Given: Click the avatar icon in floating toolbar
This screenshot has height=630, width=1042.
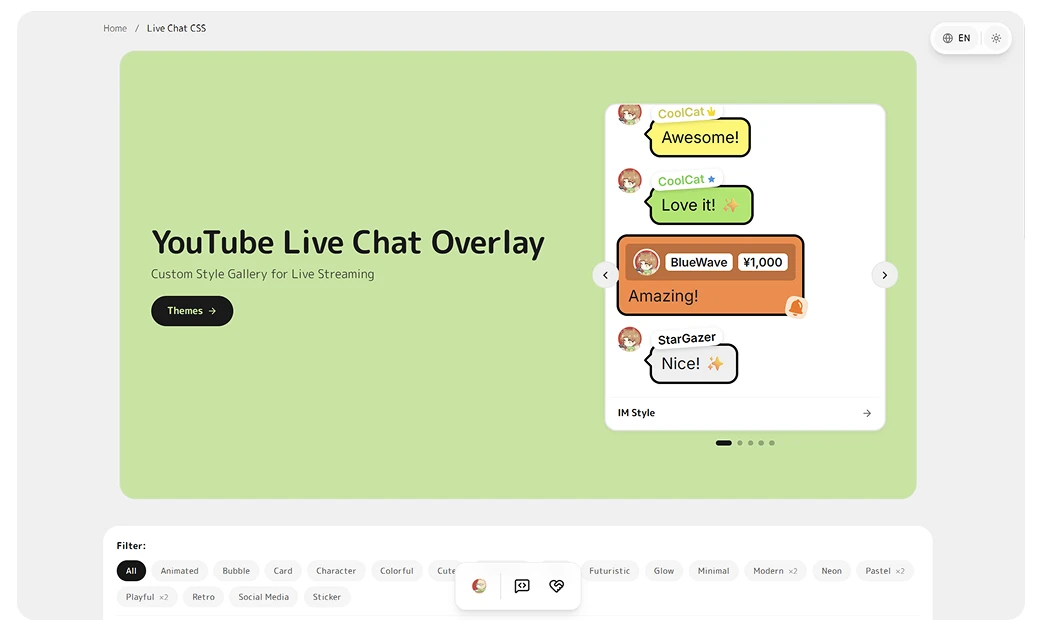Looking at the screenshot, I should tap(479, 586).
